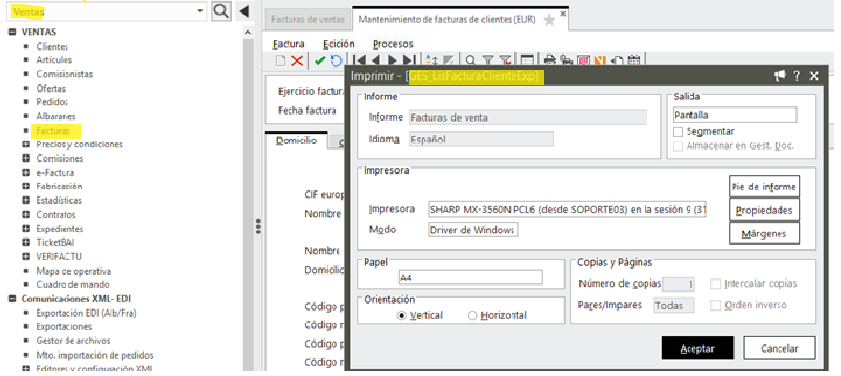Image resolution: width=841 pixels, height=376 pixels.
Task: Click the Propiedades printer button
Action: point(764,210)
